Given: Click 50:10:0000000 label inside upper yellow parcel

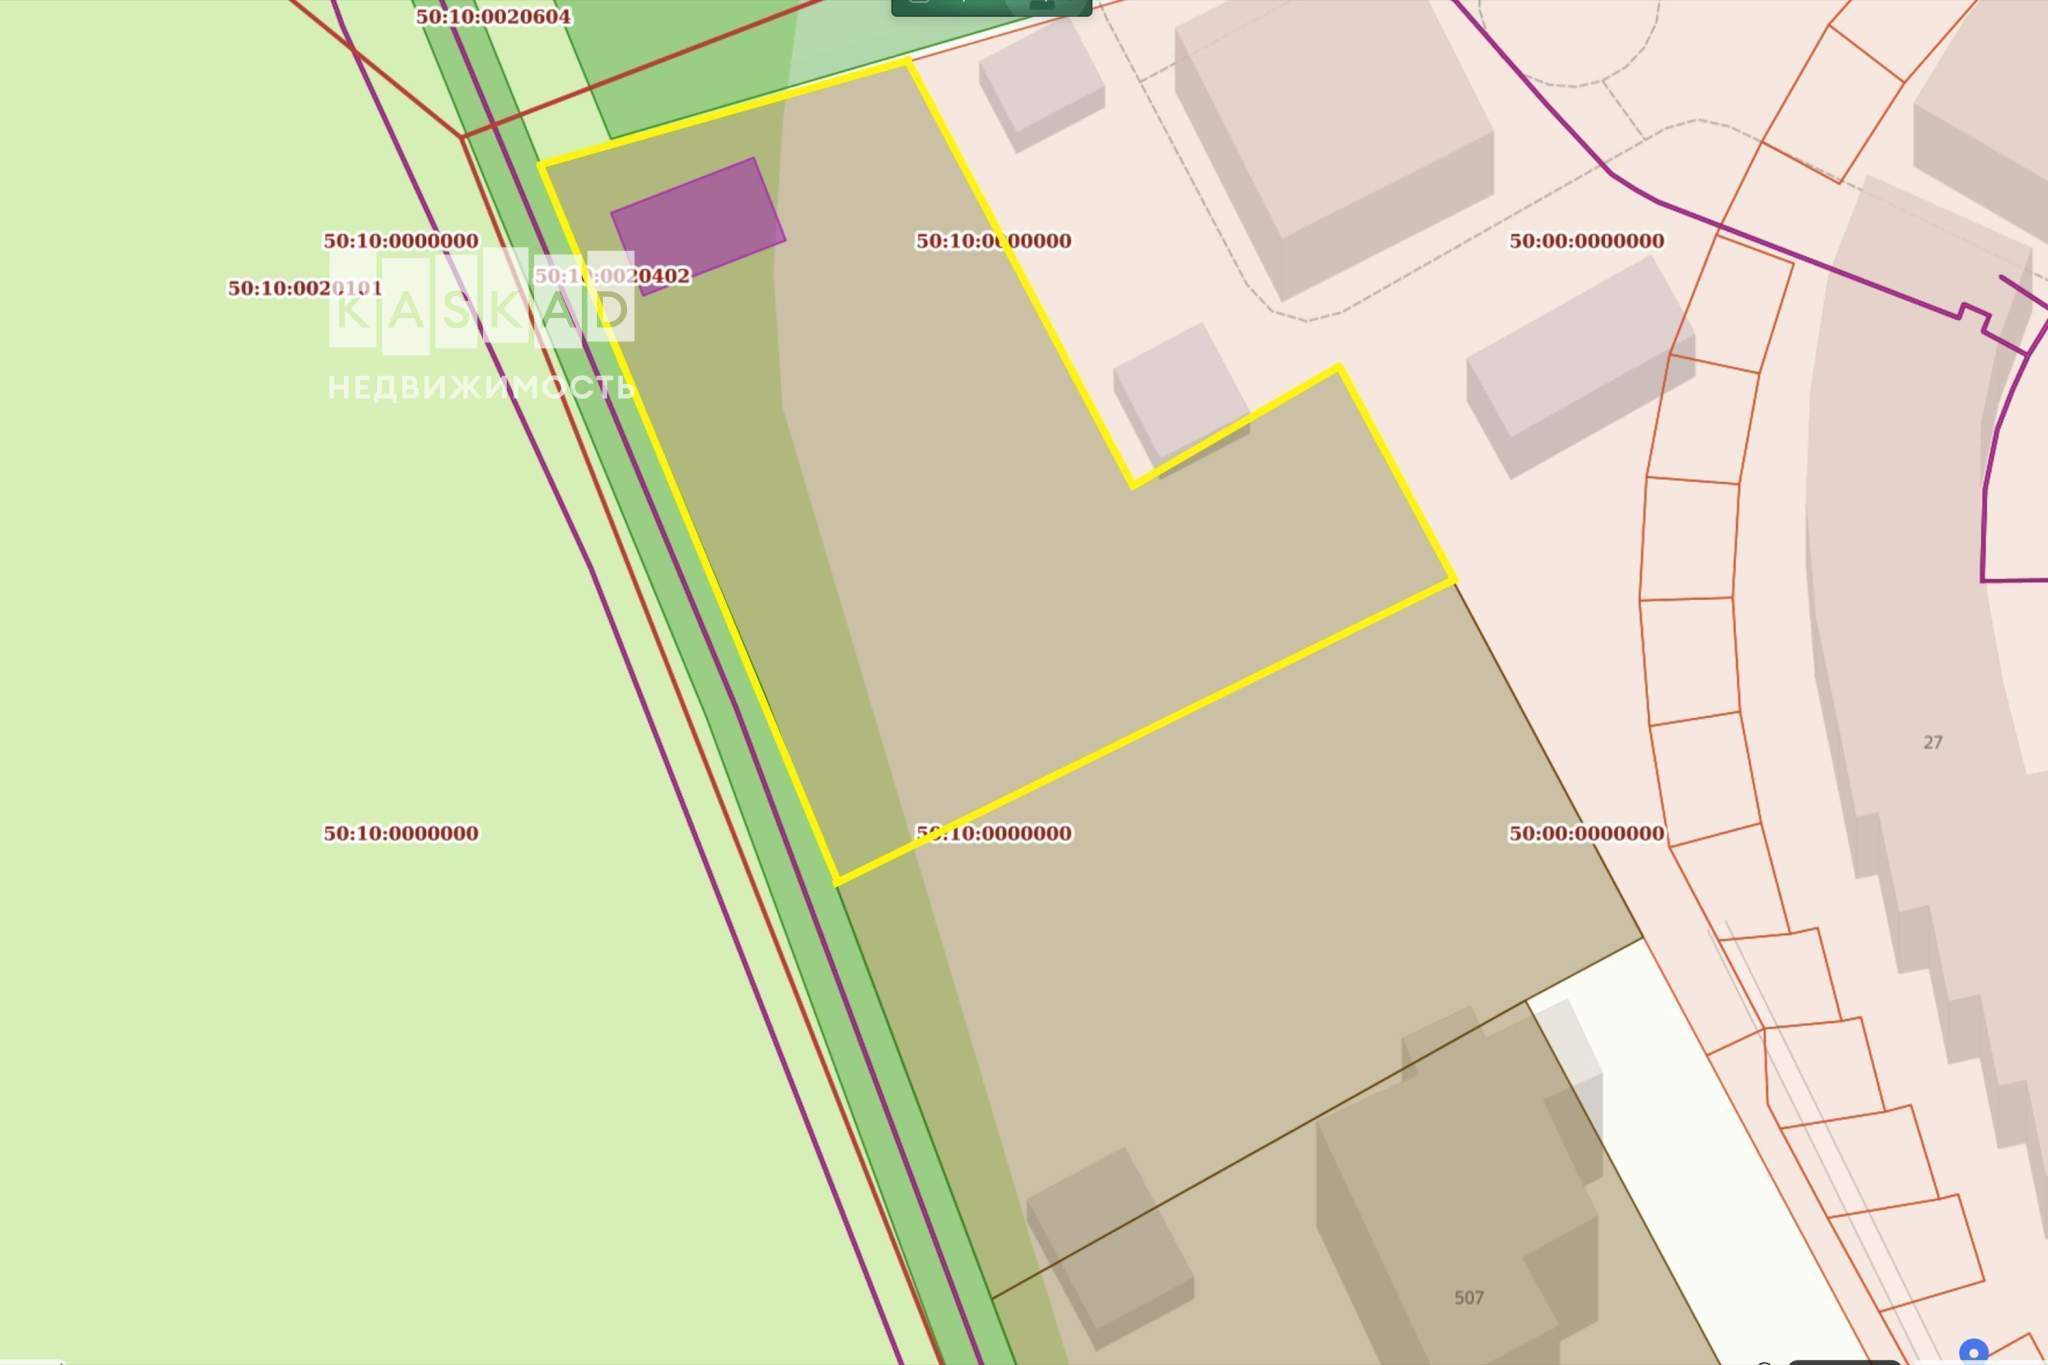Looking at the screenshot, I should [994, 241].
